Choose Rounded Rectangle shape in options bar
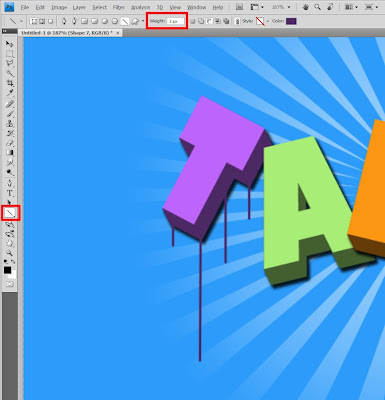Screen dimensions: 385x400 pyautogui.click(x=94, y=21)
